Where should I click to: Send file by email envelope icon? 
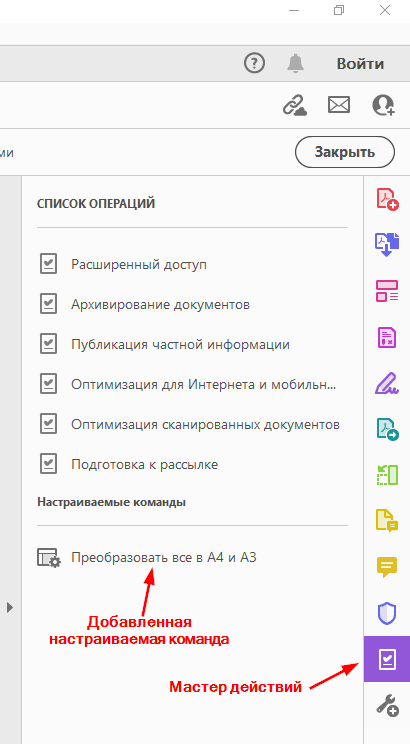(x=339, y=105)
